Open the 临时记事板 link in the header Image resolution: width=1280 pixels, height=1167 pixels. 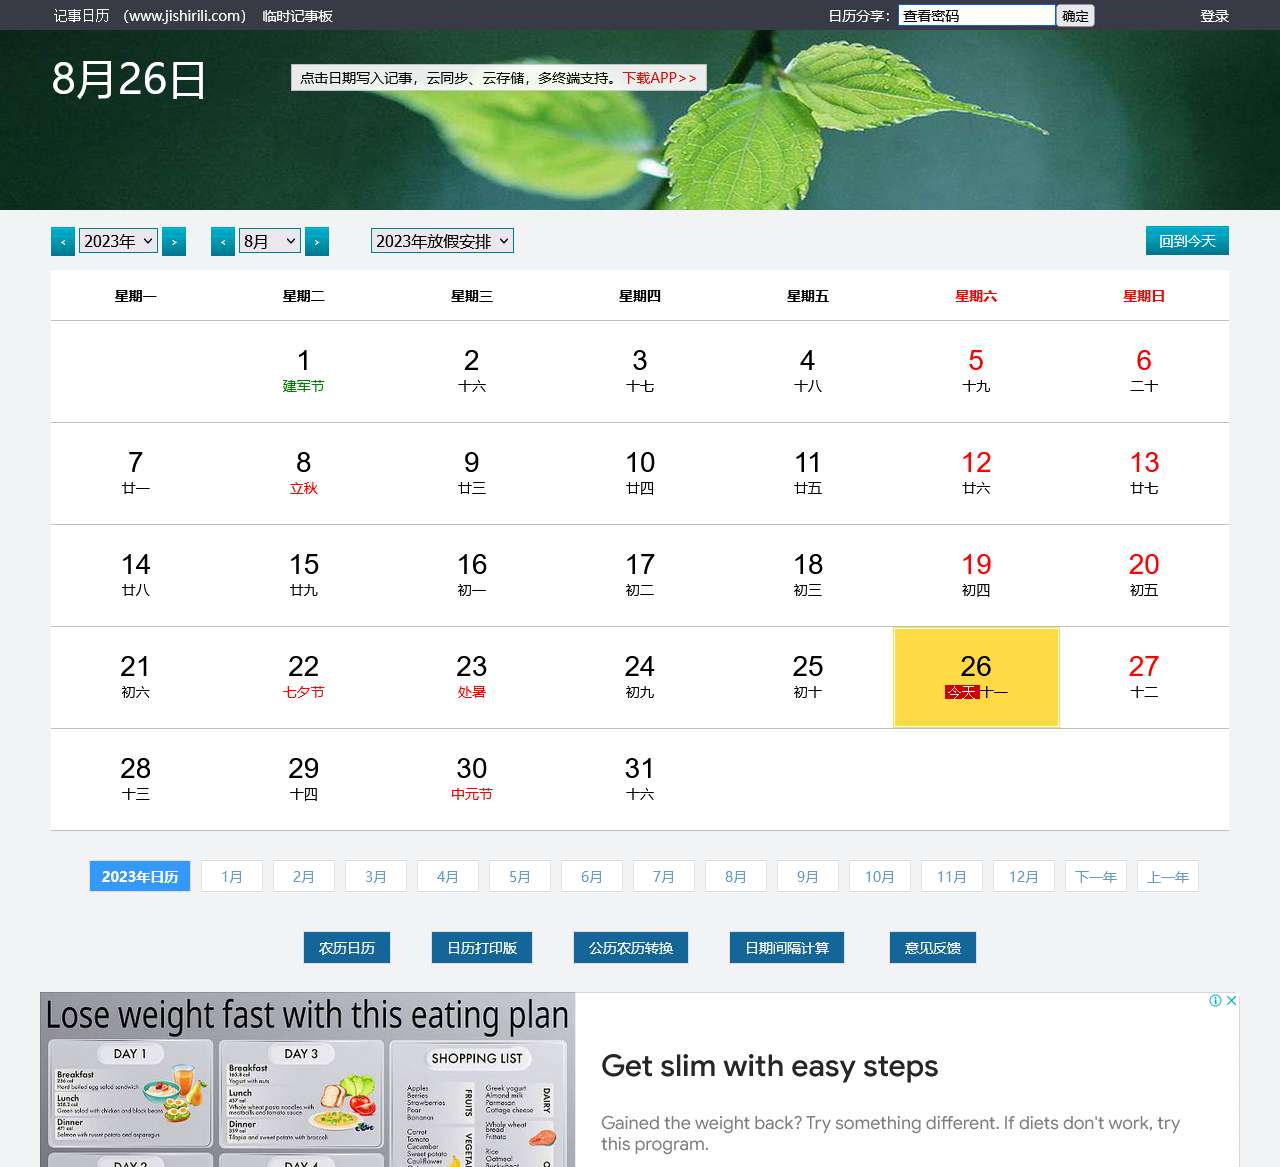tap(297, 16)
